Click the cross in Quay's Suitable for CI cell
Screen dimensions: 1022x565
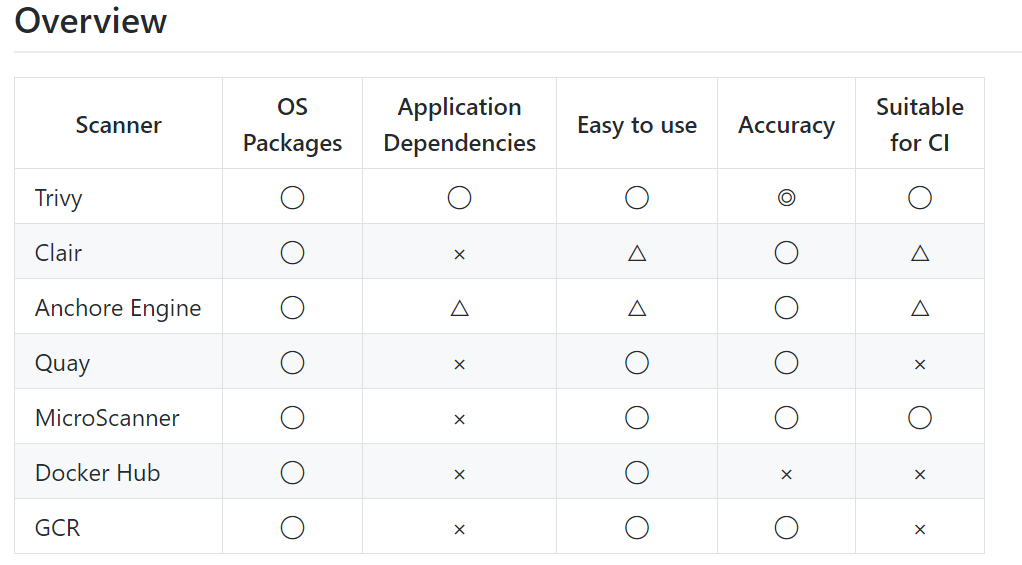tap(920, 364)
